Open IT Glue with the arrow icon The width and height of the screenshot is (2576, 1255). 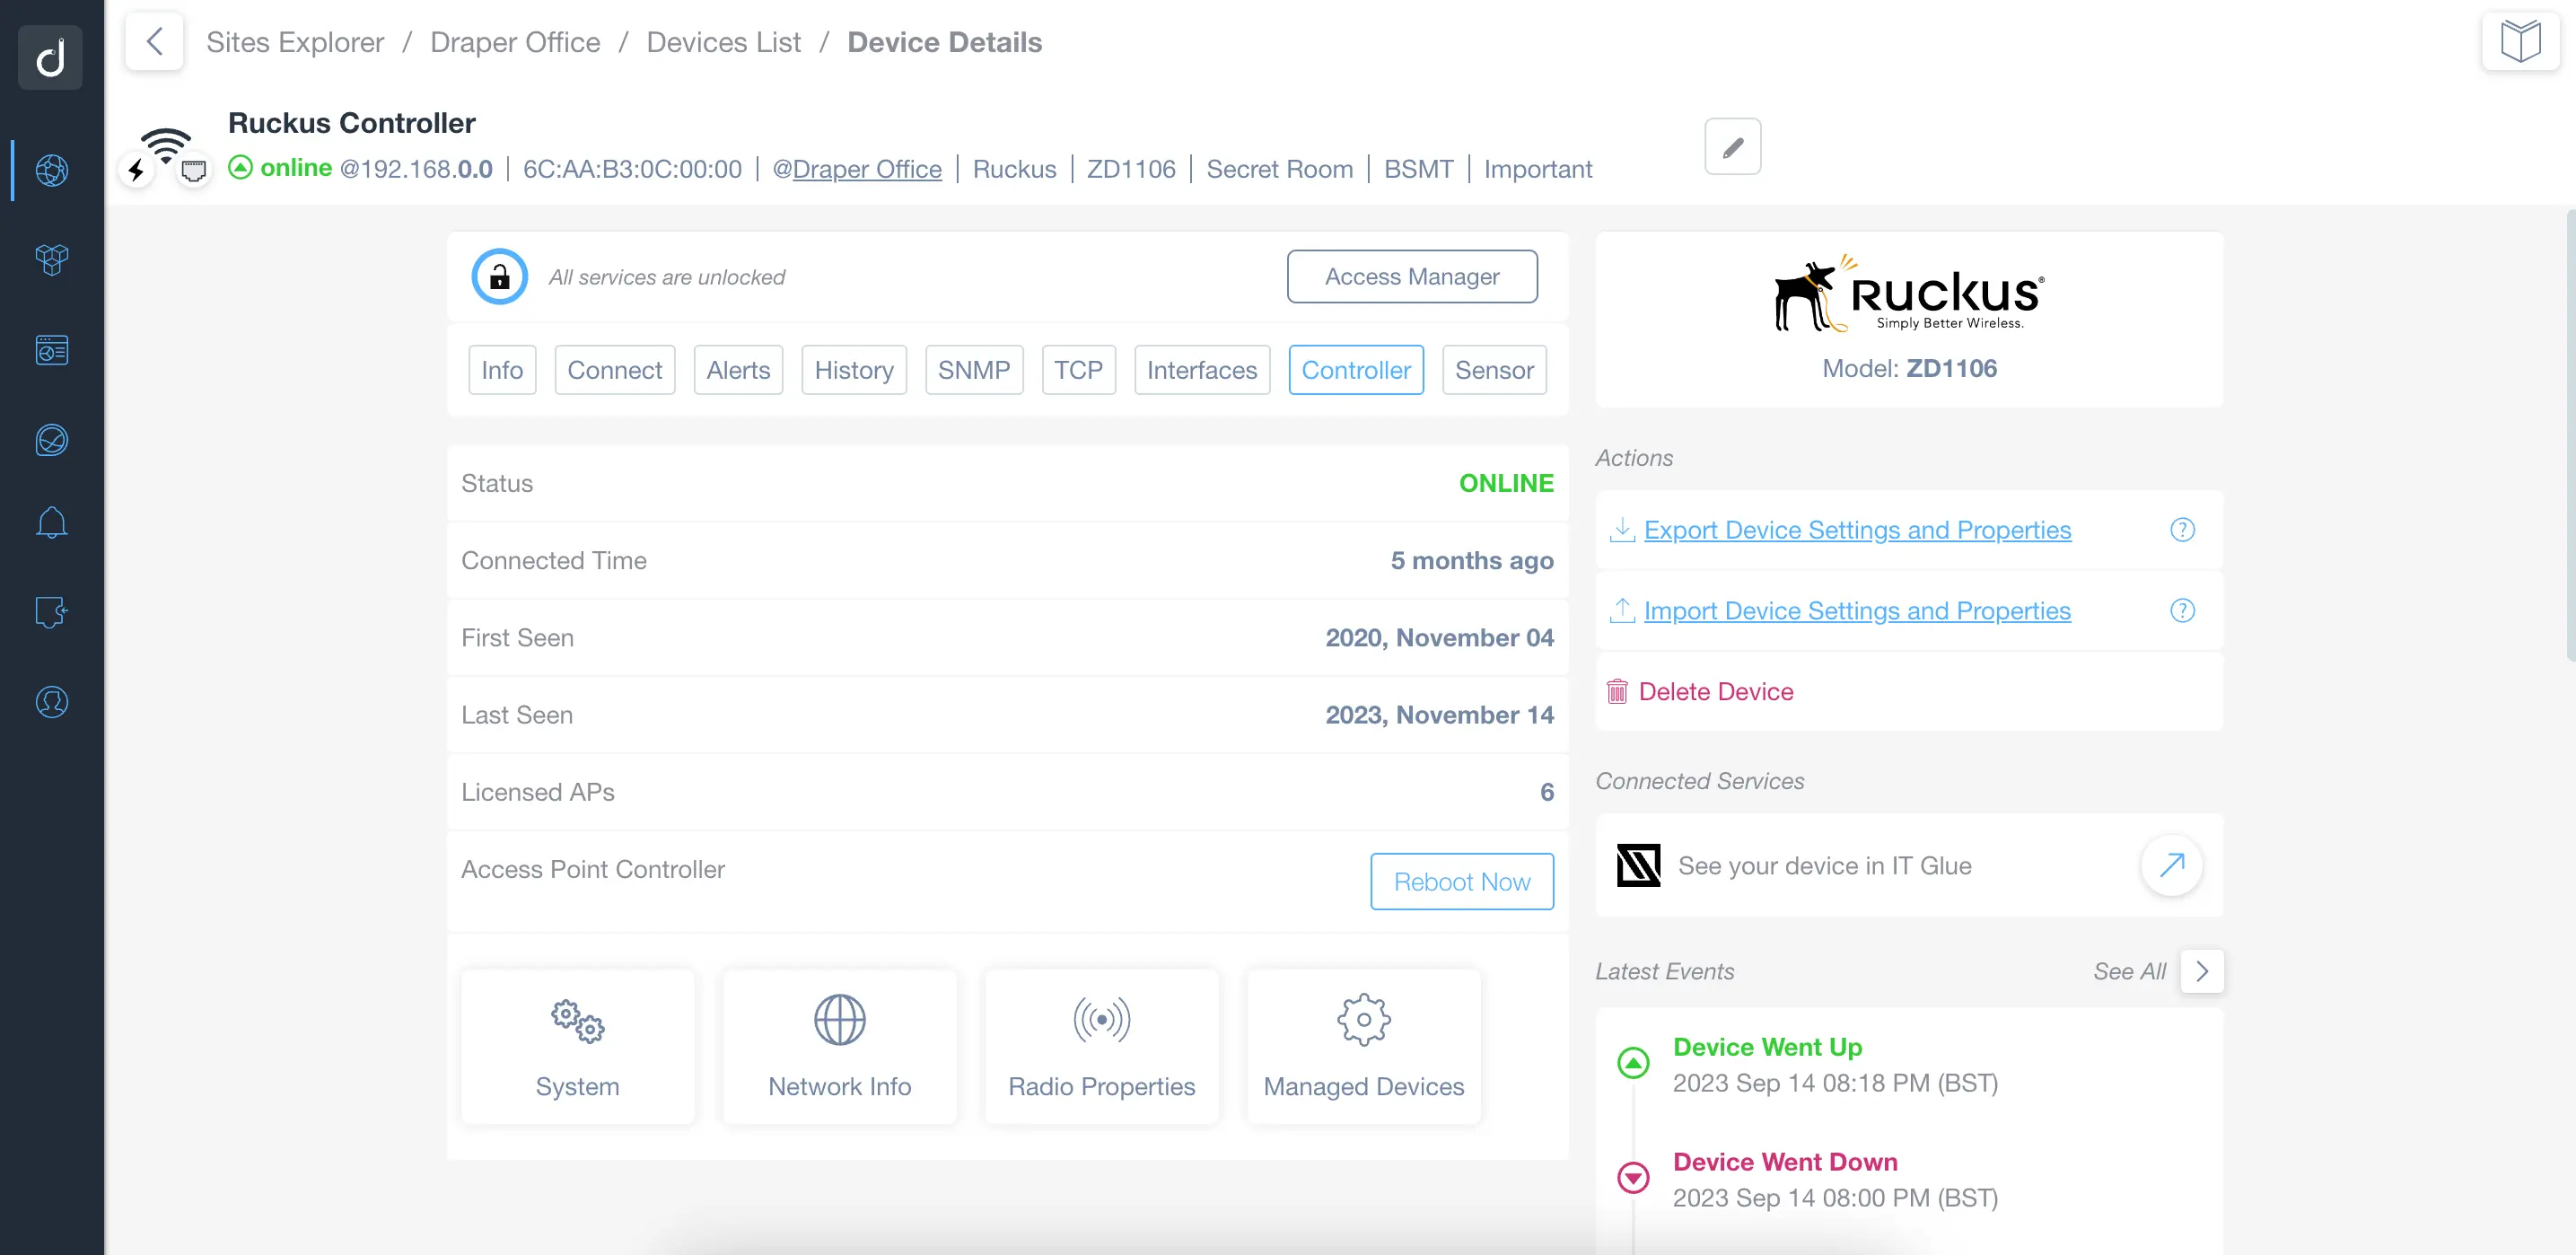[2171, 865]
